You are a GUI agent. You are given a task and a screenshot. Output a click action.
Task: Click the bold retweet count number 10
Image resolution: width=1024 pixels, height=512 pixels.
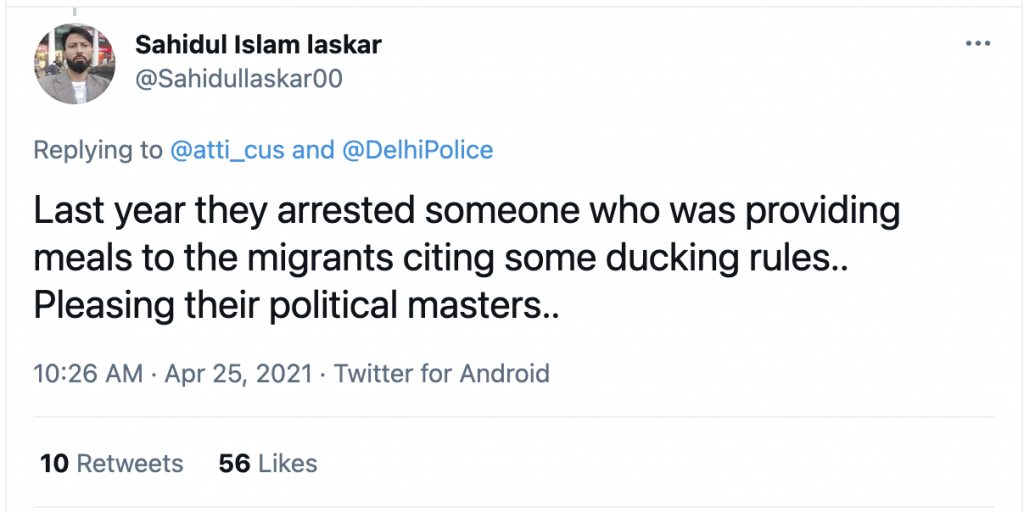[54, 464]
